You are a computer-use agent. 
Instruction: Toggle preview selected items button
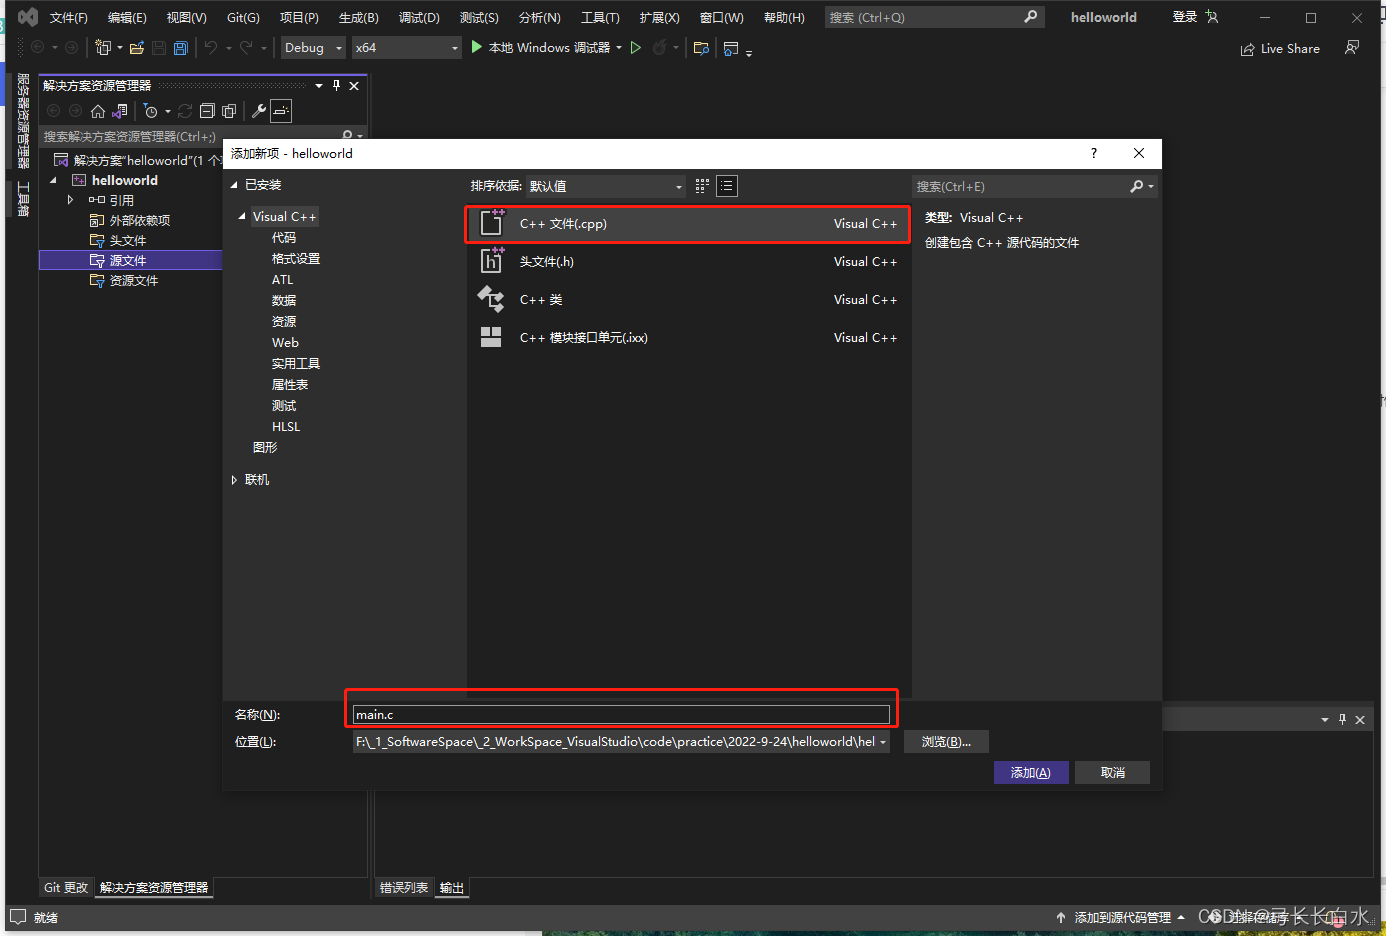click(281, 111)
